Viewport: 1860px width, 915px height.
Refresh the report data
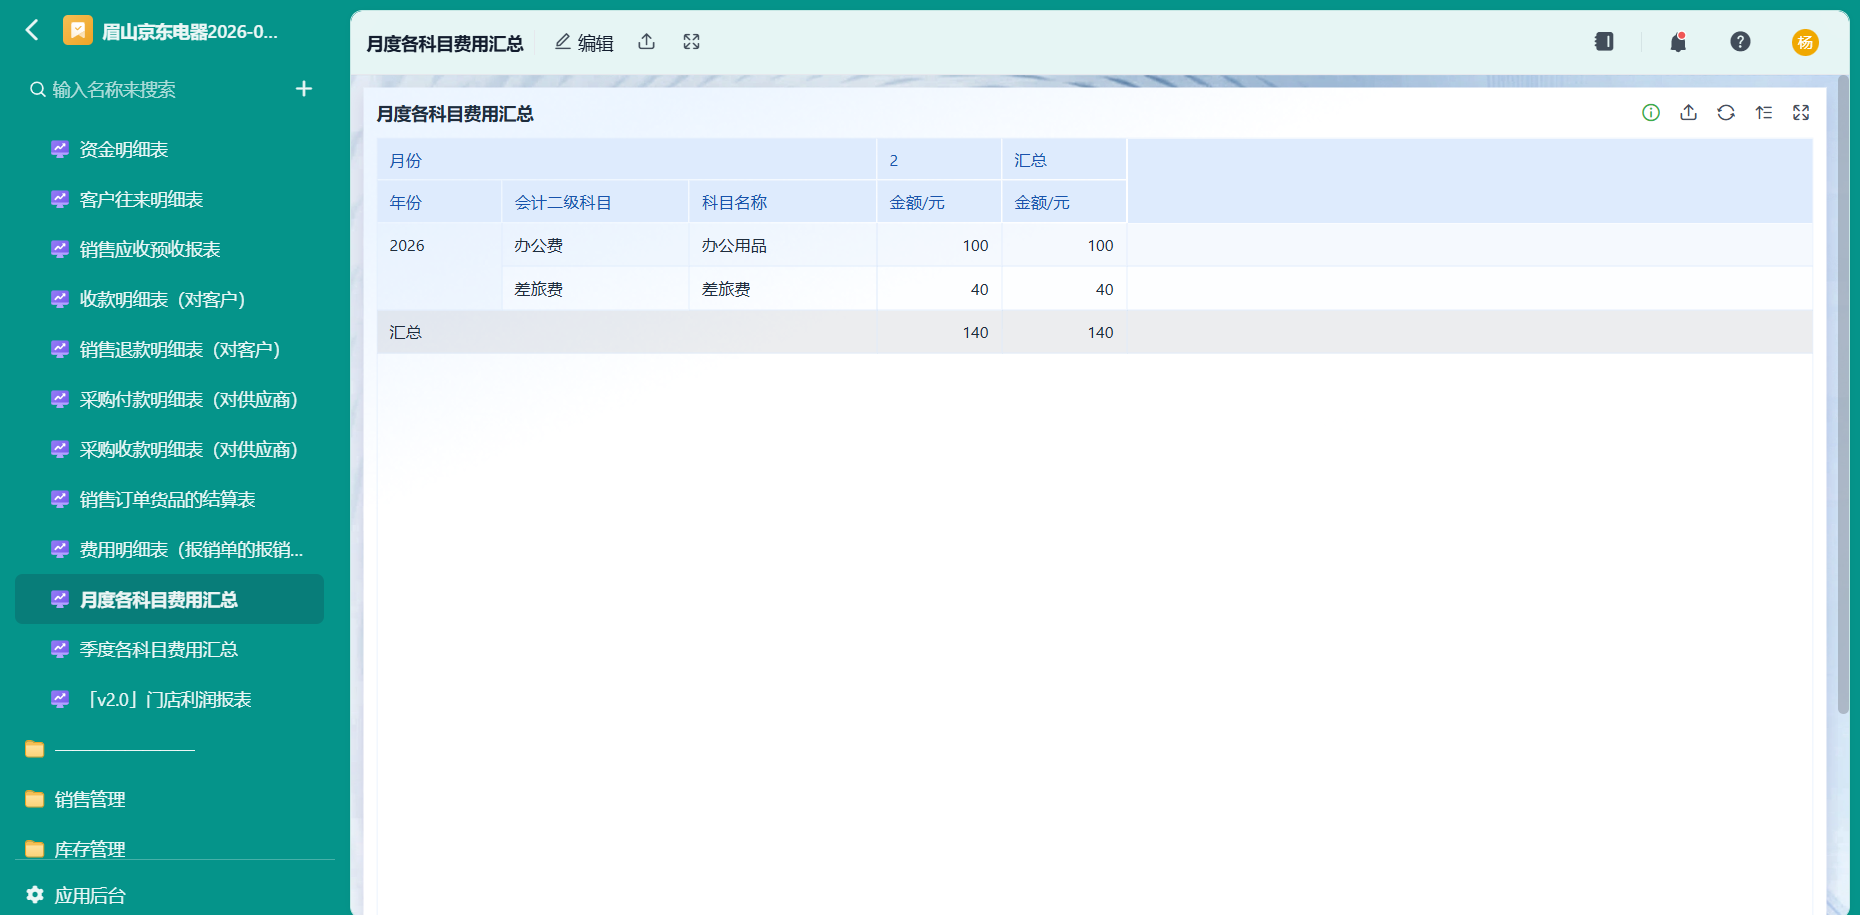[1726, 113]
